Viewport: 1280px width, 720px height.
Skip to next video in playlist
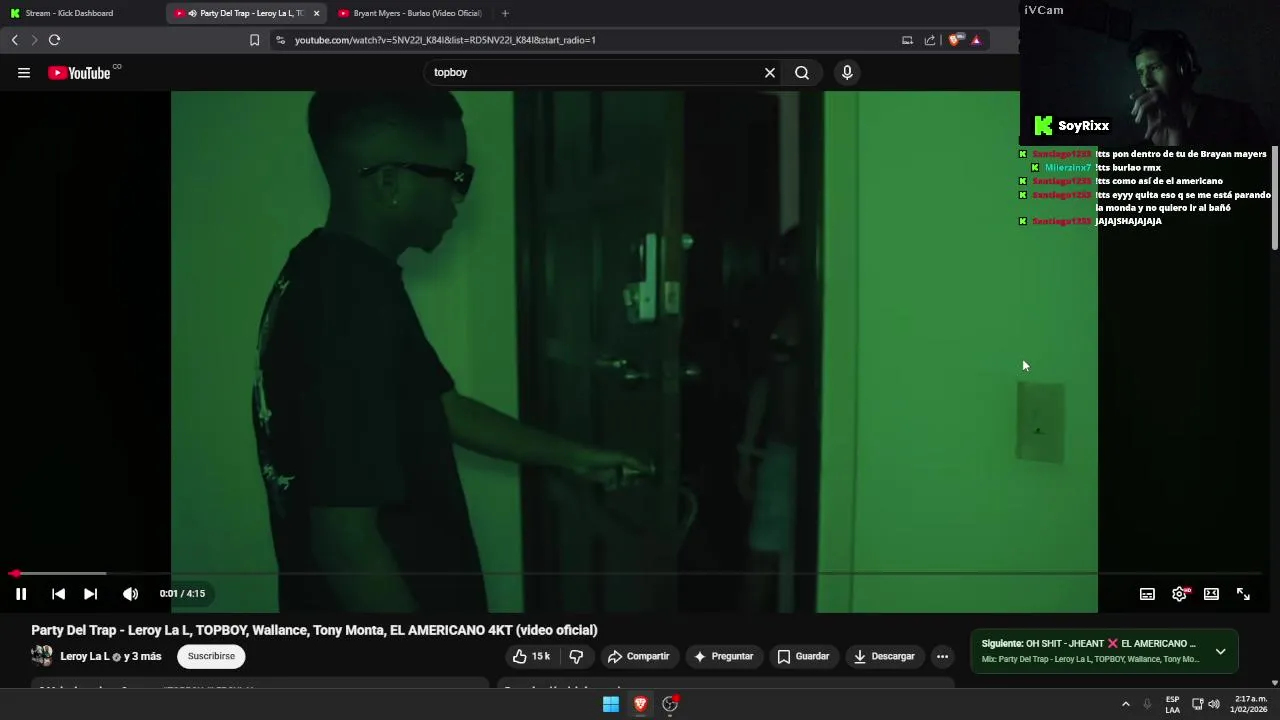click(x=90, y=594)
